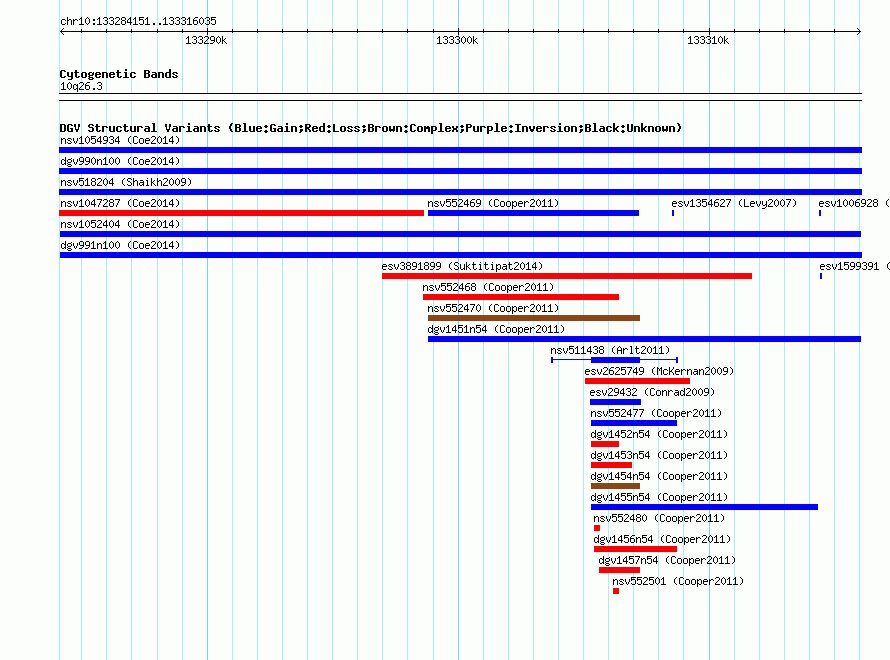Select the blue bar under dgv990n100

click(x=460, y=171)
